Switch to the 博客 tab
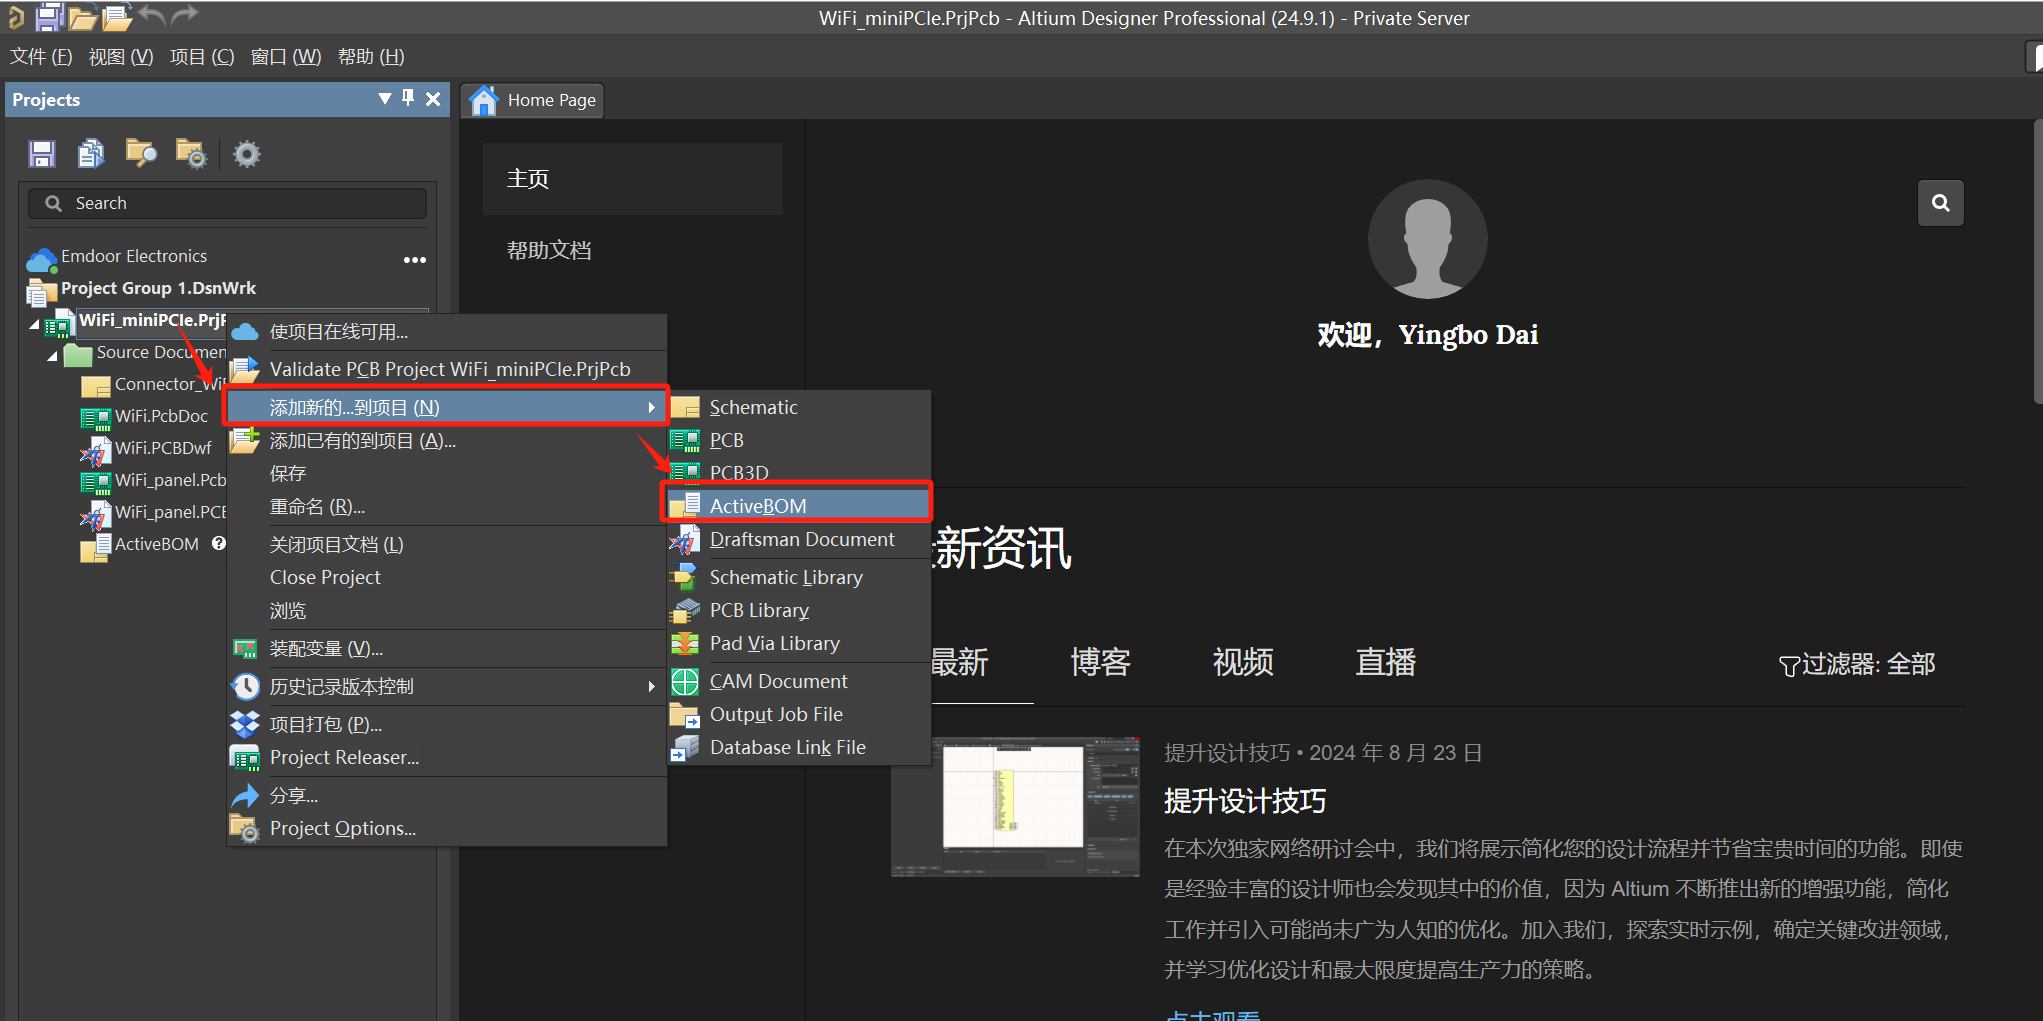2043x1021 pixels. [1099, 662]
